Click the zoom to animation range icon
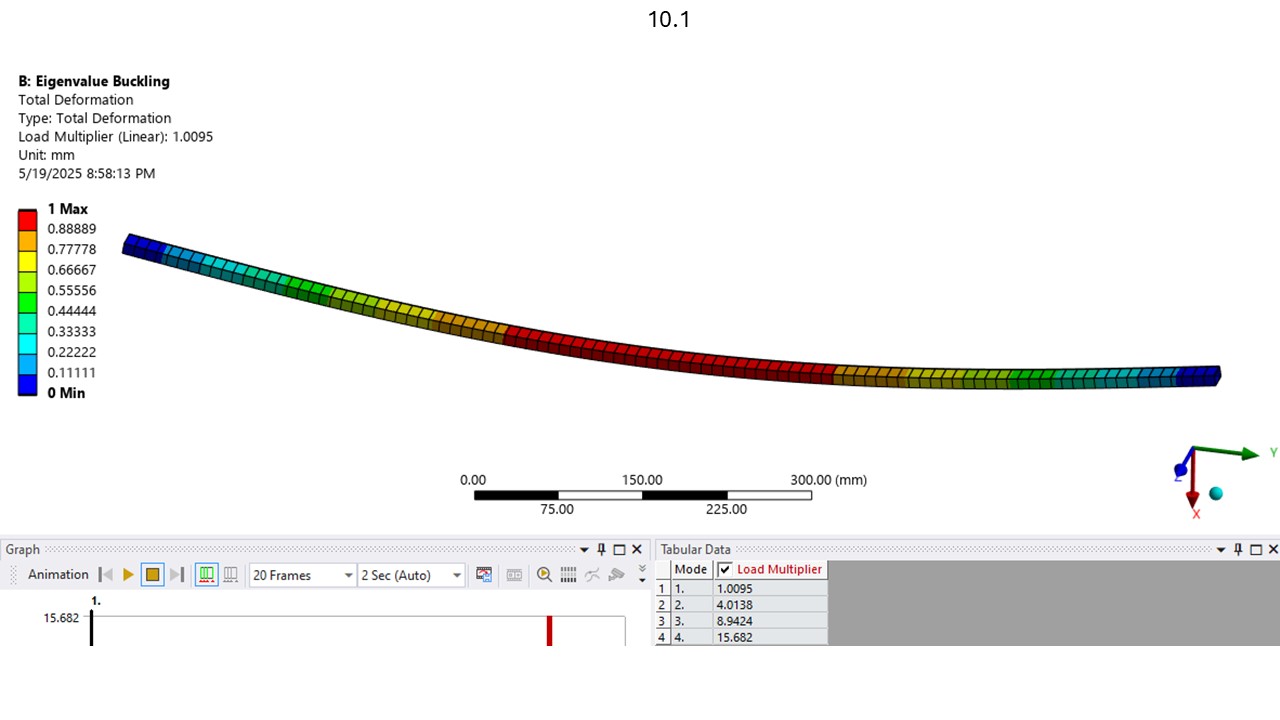This screenshot has height=720, width=1280. tap(544, 575)
